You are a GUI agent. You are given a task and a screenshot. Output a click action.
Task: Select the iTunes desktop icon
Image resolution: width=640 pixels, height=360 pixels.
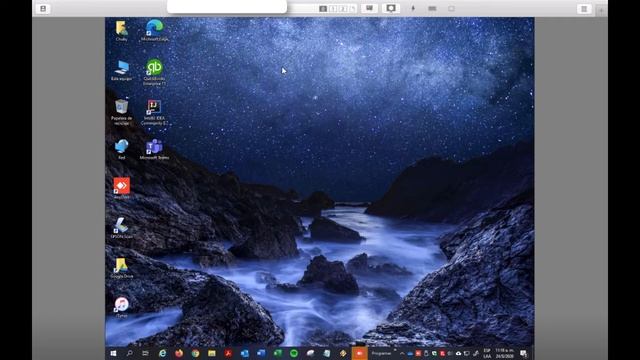point(122,307)
